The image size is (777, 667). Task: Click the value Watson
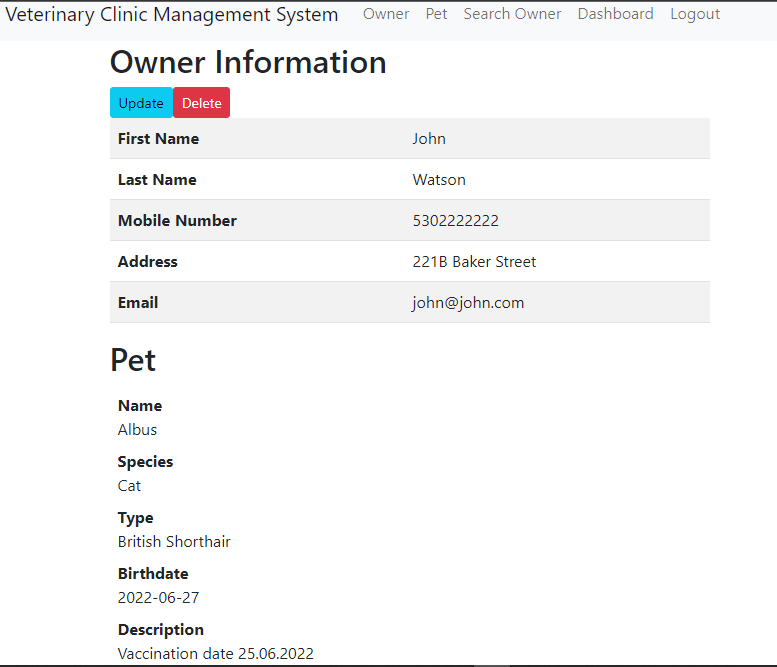pos(439,180)
